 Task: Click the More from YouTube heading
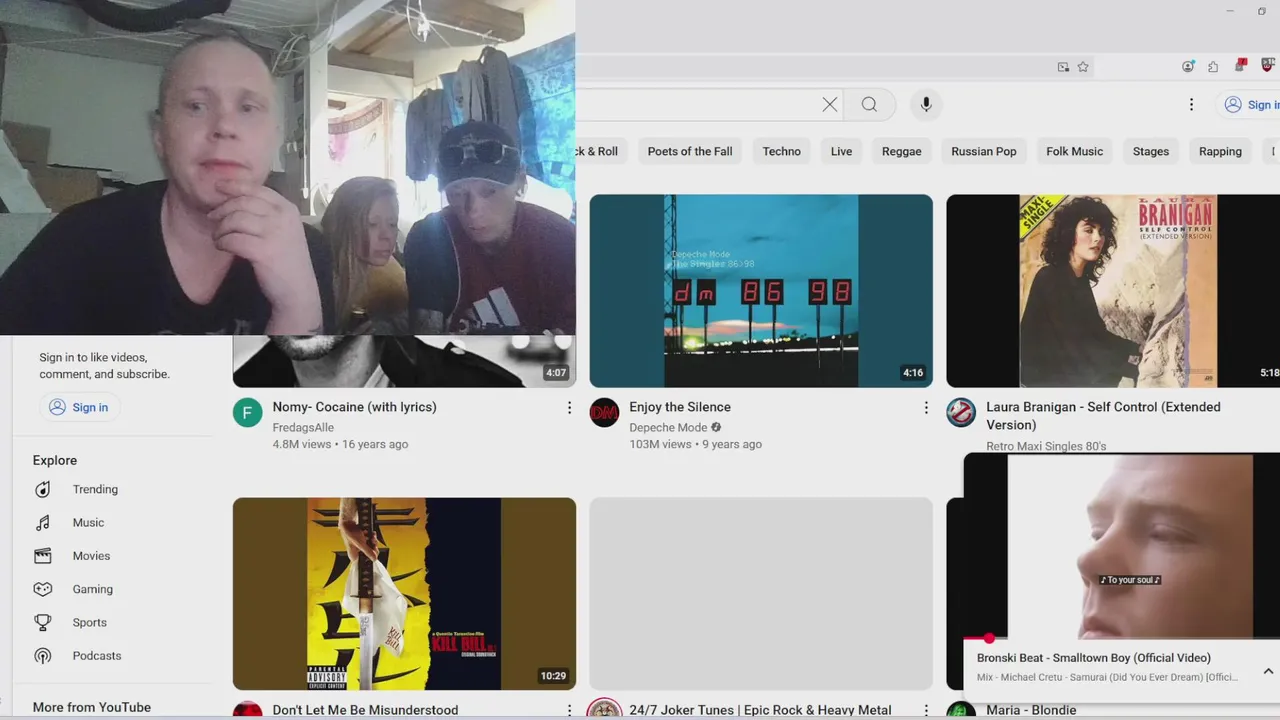coord(92,707)
